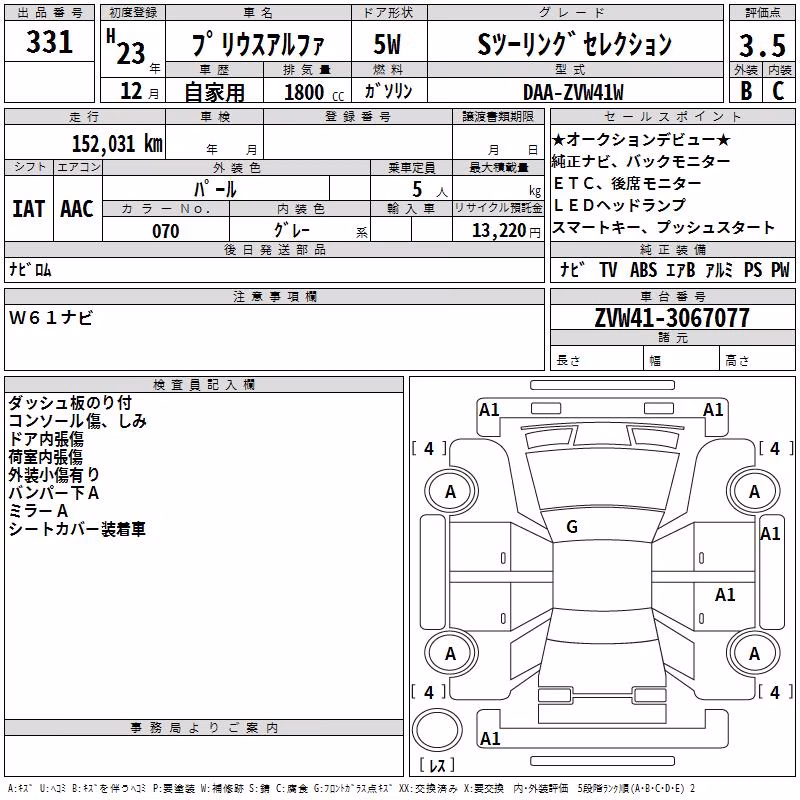Click the door shape value 5W

click(388, 44)
